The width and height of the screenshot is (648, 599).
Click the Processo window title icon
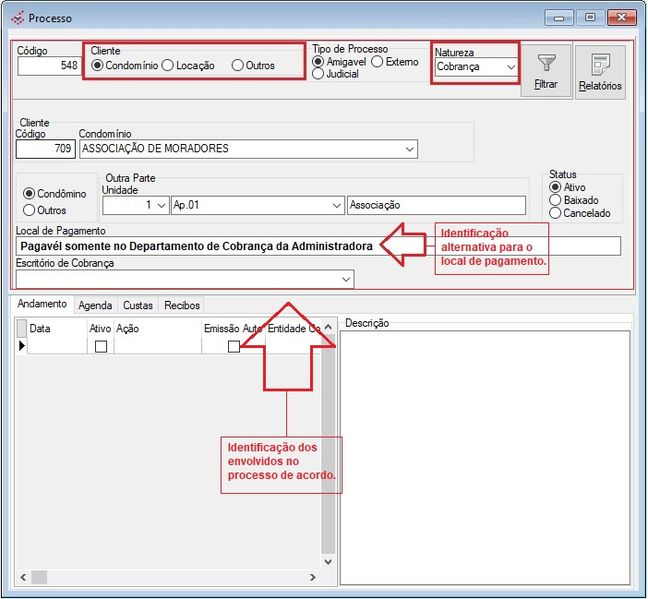pos(17,17)
